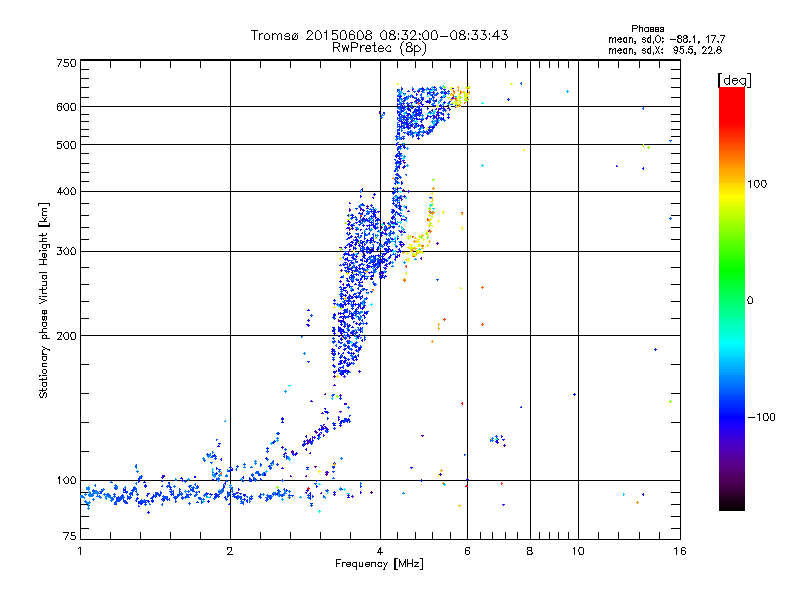Click the x-axis tick label '8'
800x600 pixels.
[530, 551]
